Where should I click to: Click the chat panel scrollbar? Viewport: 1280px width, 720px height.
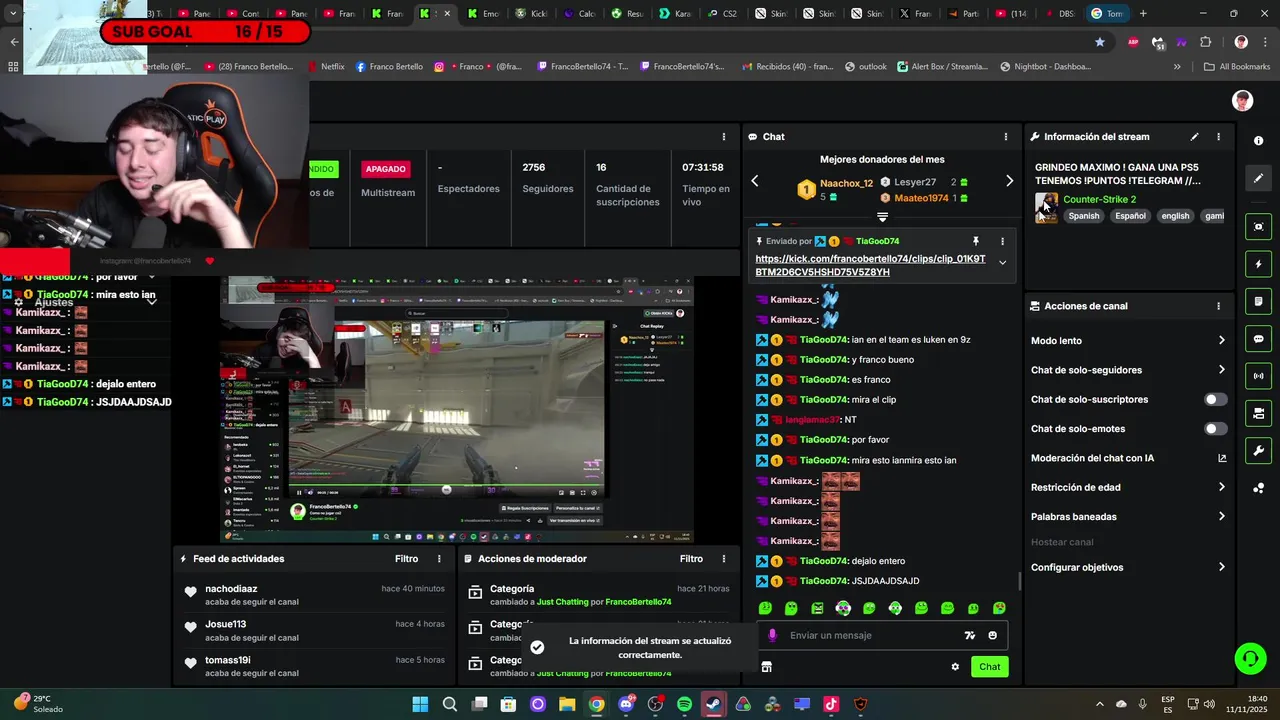(1020, 580)
